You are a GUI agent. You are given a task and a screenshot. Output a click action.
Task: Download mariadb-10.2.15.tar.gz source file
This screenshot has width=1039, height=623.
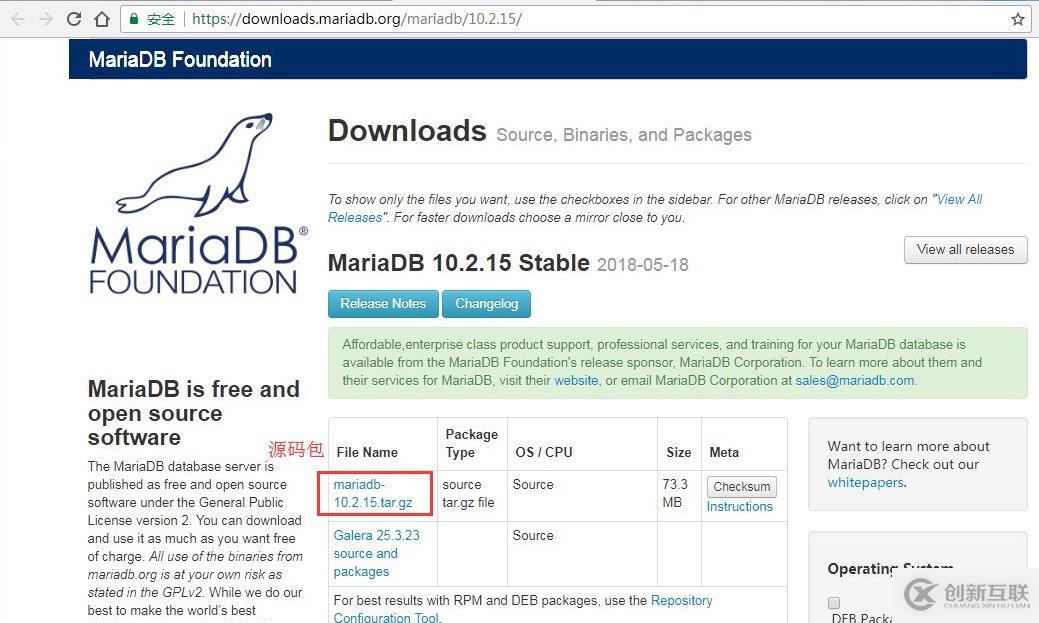click(373, 494)
